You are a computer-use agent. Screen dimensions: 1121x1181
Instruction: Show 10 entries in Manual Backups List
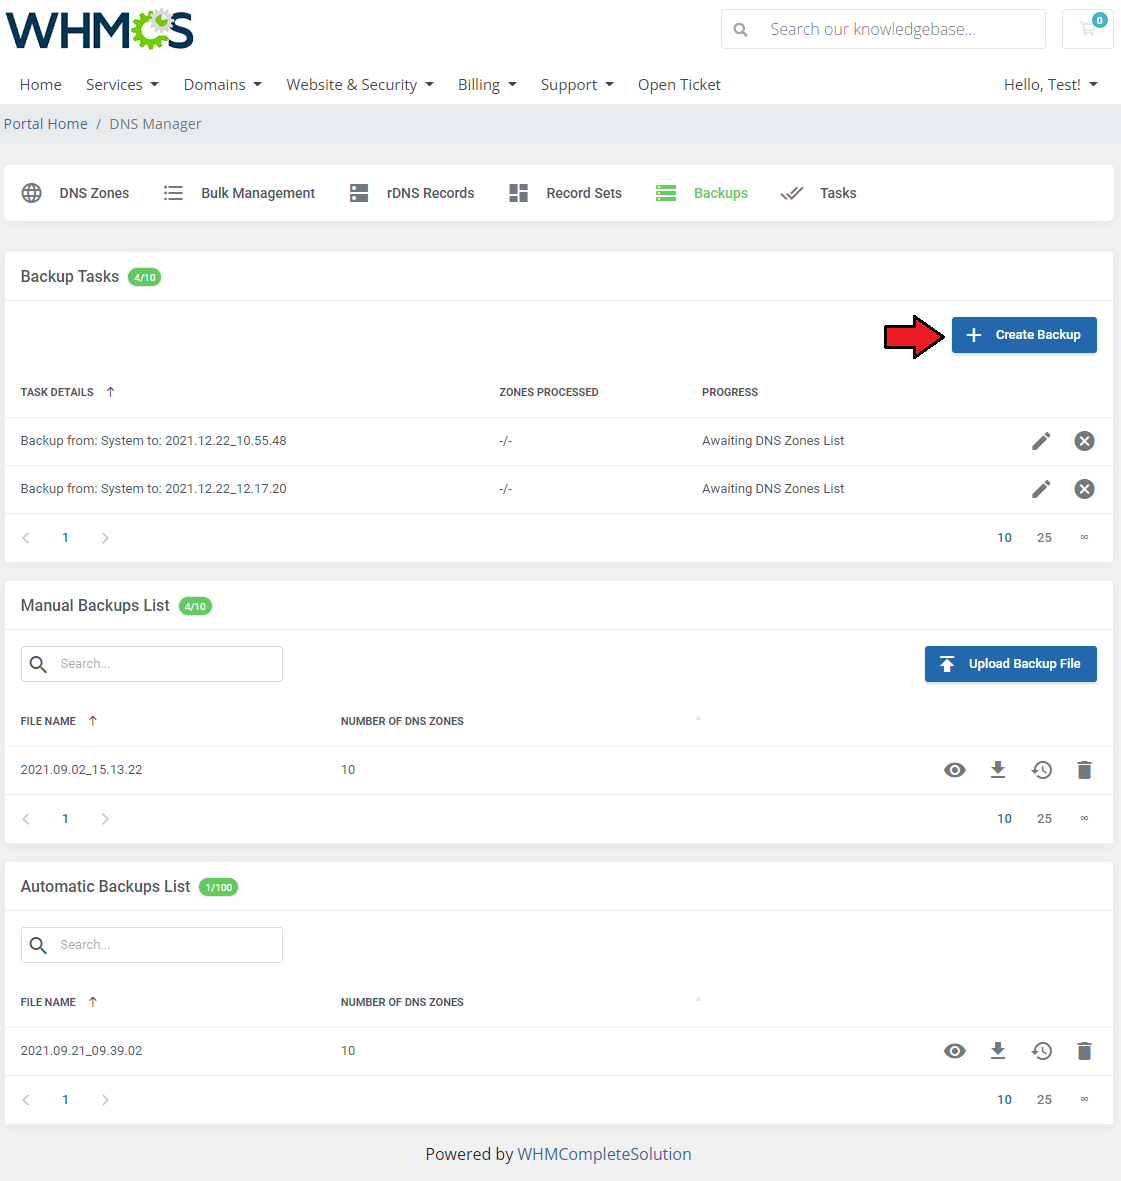(1004, 819)
